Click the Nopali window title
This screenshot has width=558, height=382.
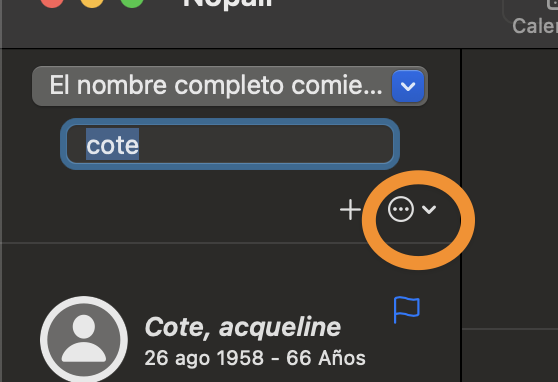point(228,4)
